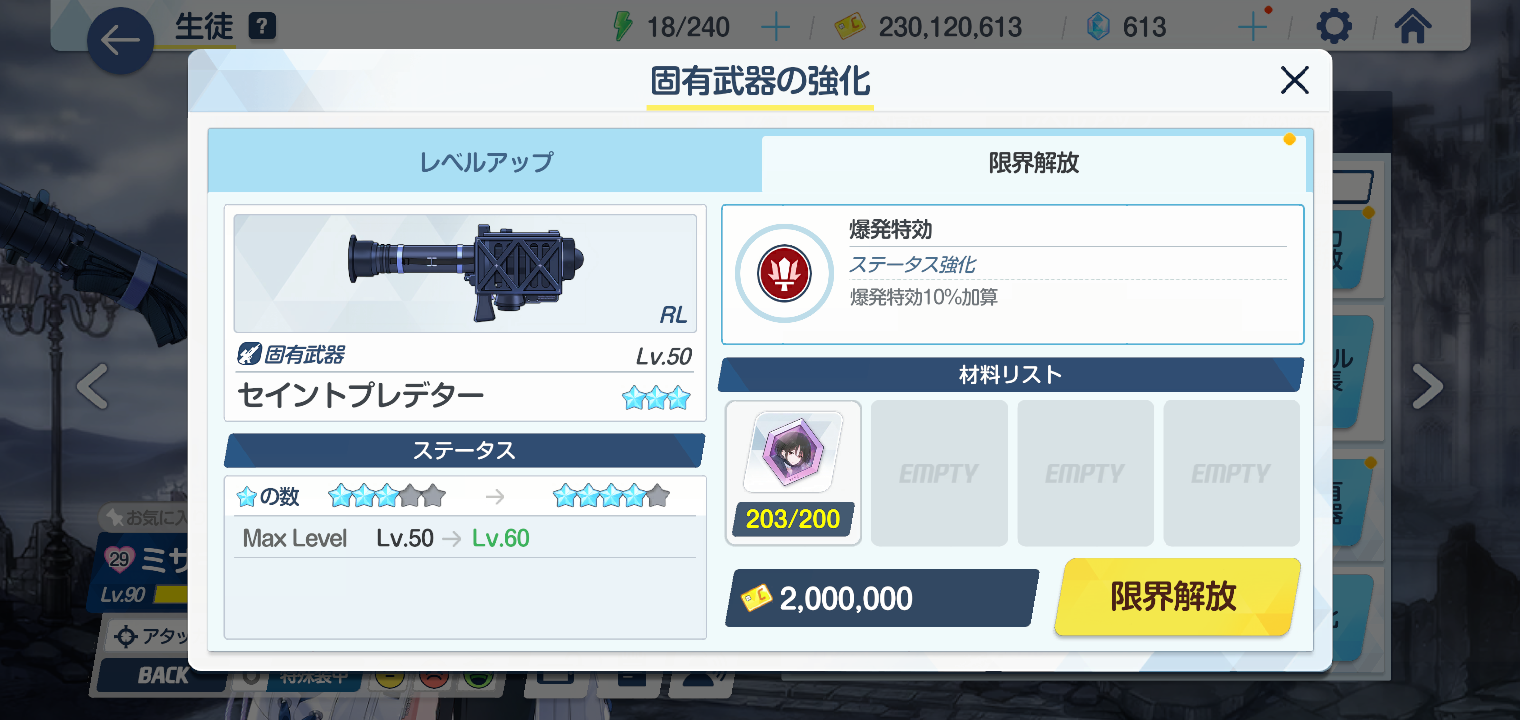Close the 固有武器の強化 dialog
Image resolution: width=1520 pixels, height=720 pixels.
click(1294, 80)
